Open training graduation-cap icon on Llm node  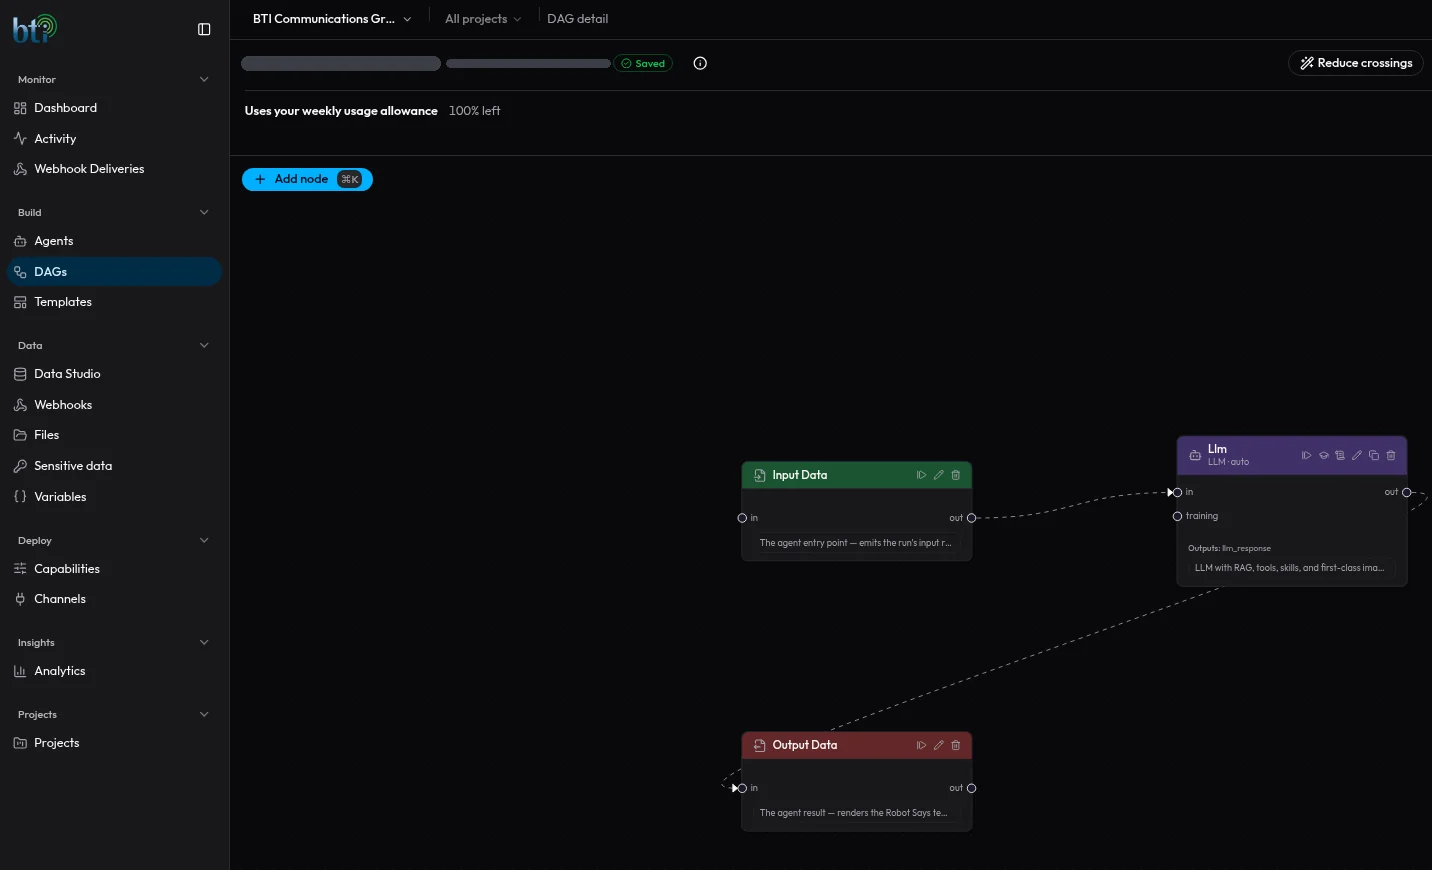[x=1323, y=455]
